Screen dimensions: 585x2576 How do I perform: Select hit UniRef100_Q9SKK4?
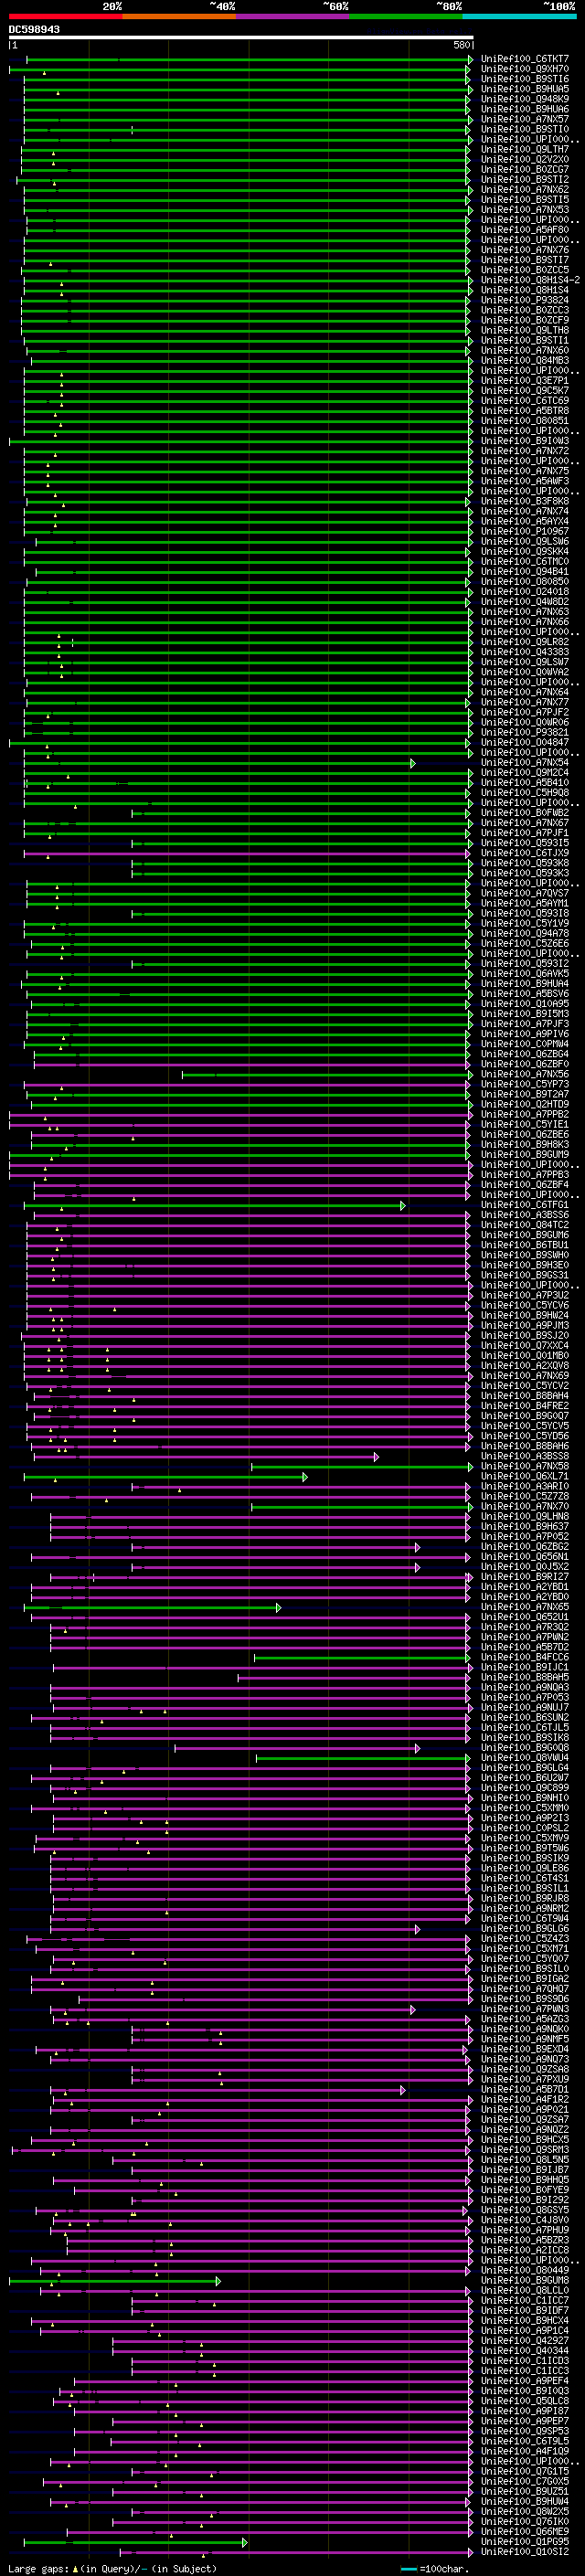[x=524, y=553]
